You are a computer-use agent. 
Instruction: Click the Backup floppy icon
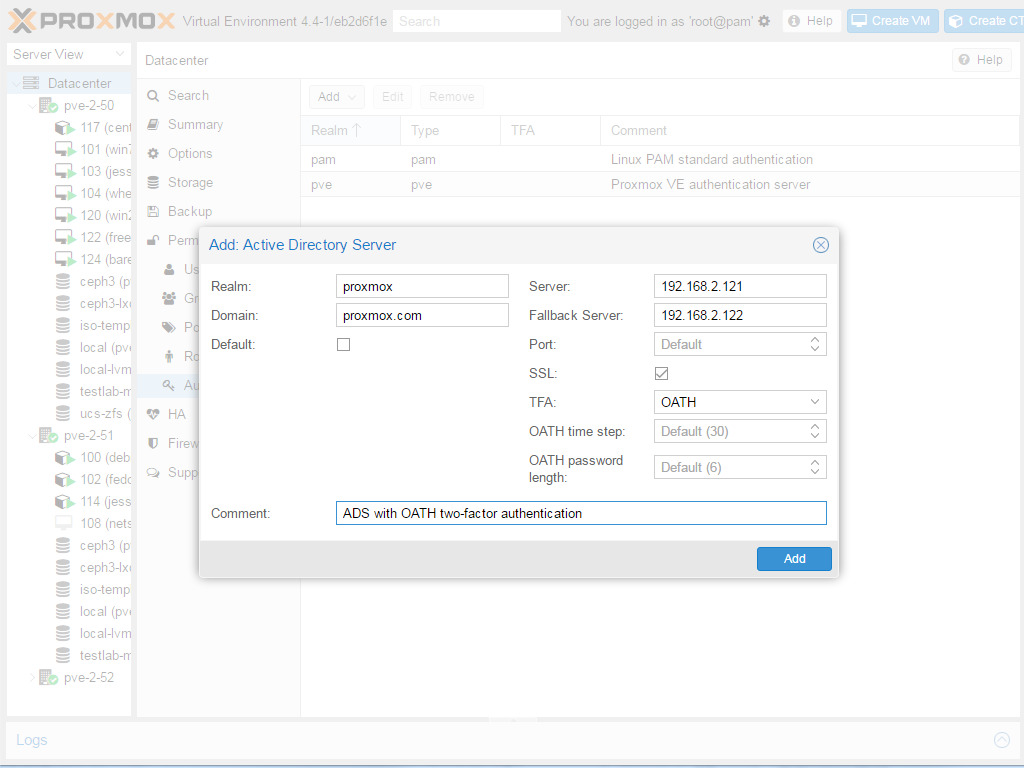153,212
